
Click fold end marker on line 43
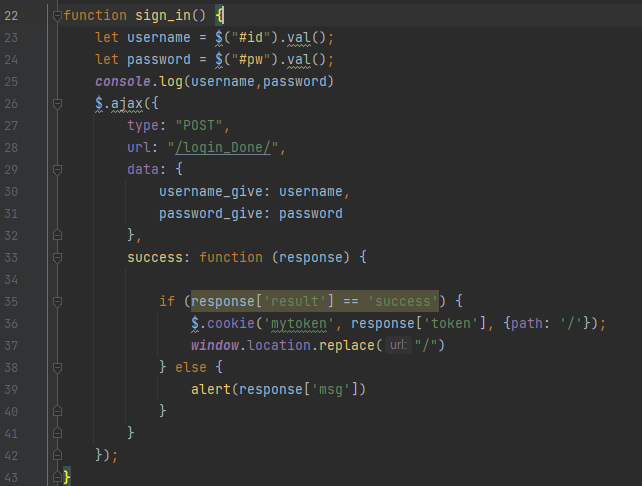(x=57, y=477)
